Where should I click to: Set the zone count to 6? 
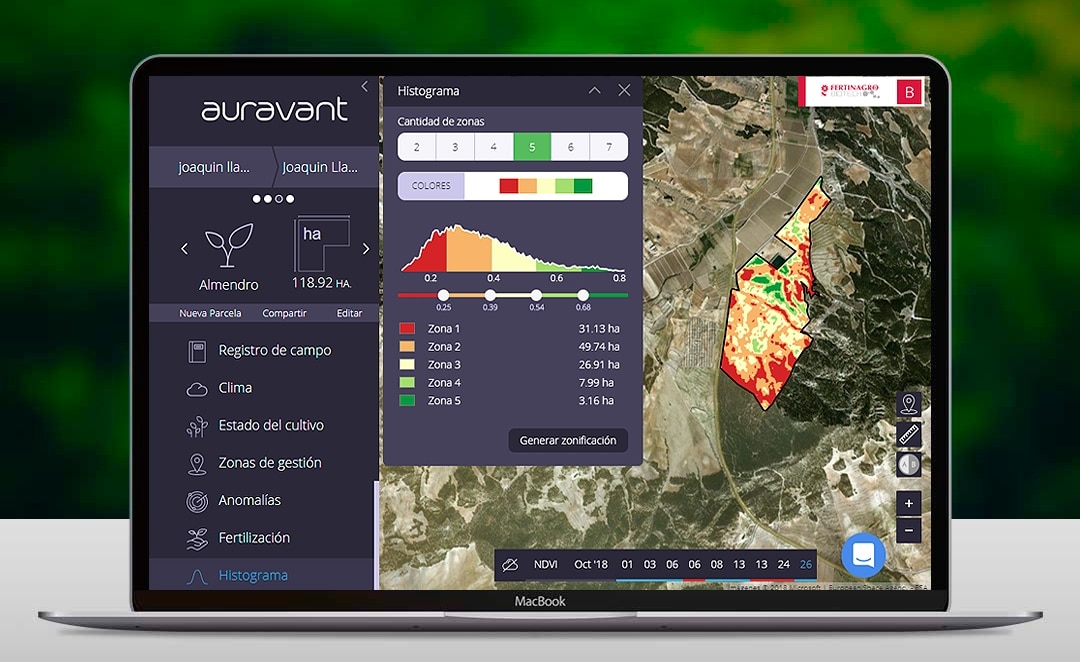pos(570,147)
